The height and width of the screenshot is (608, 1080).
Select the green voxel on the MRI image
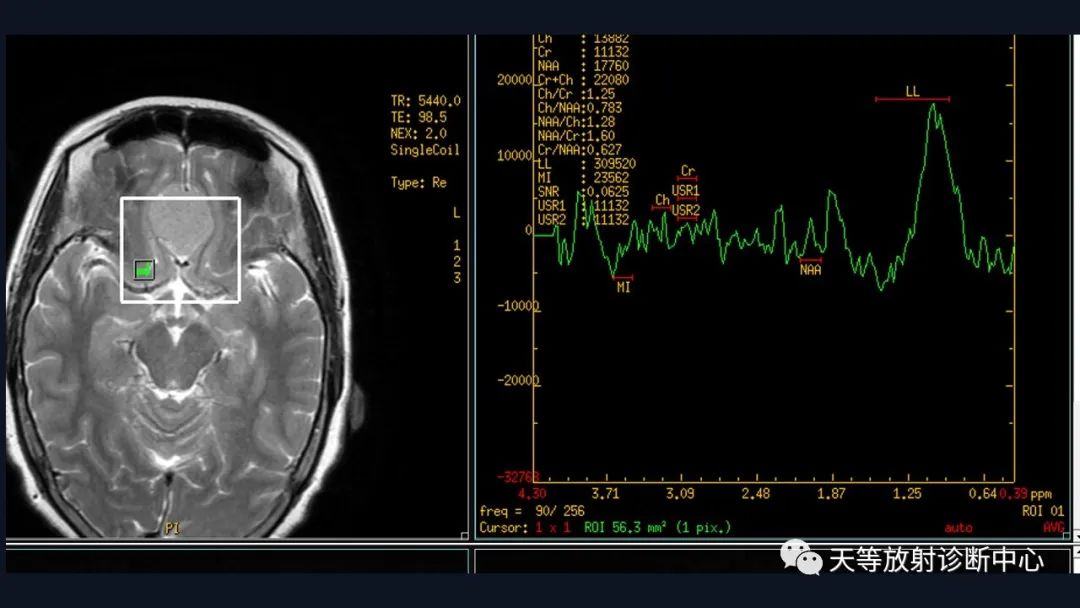144,270
